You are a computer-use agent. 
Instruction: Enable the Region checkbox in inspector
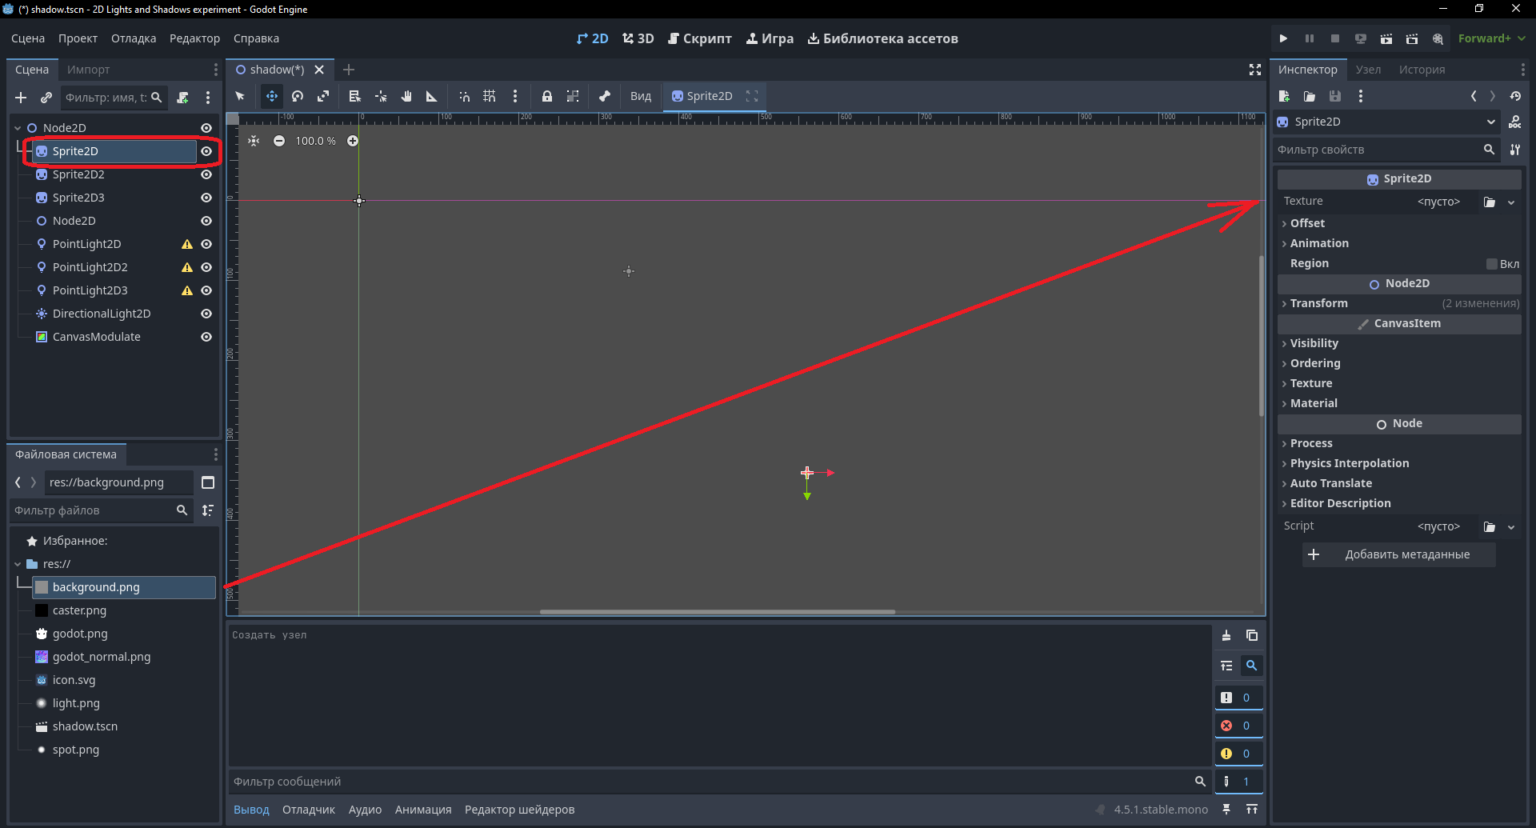click(x=1492, y=264)
